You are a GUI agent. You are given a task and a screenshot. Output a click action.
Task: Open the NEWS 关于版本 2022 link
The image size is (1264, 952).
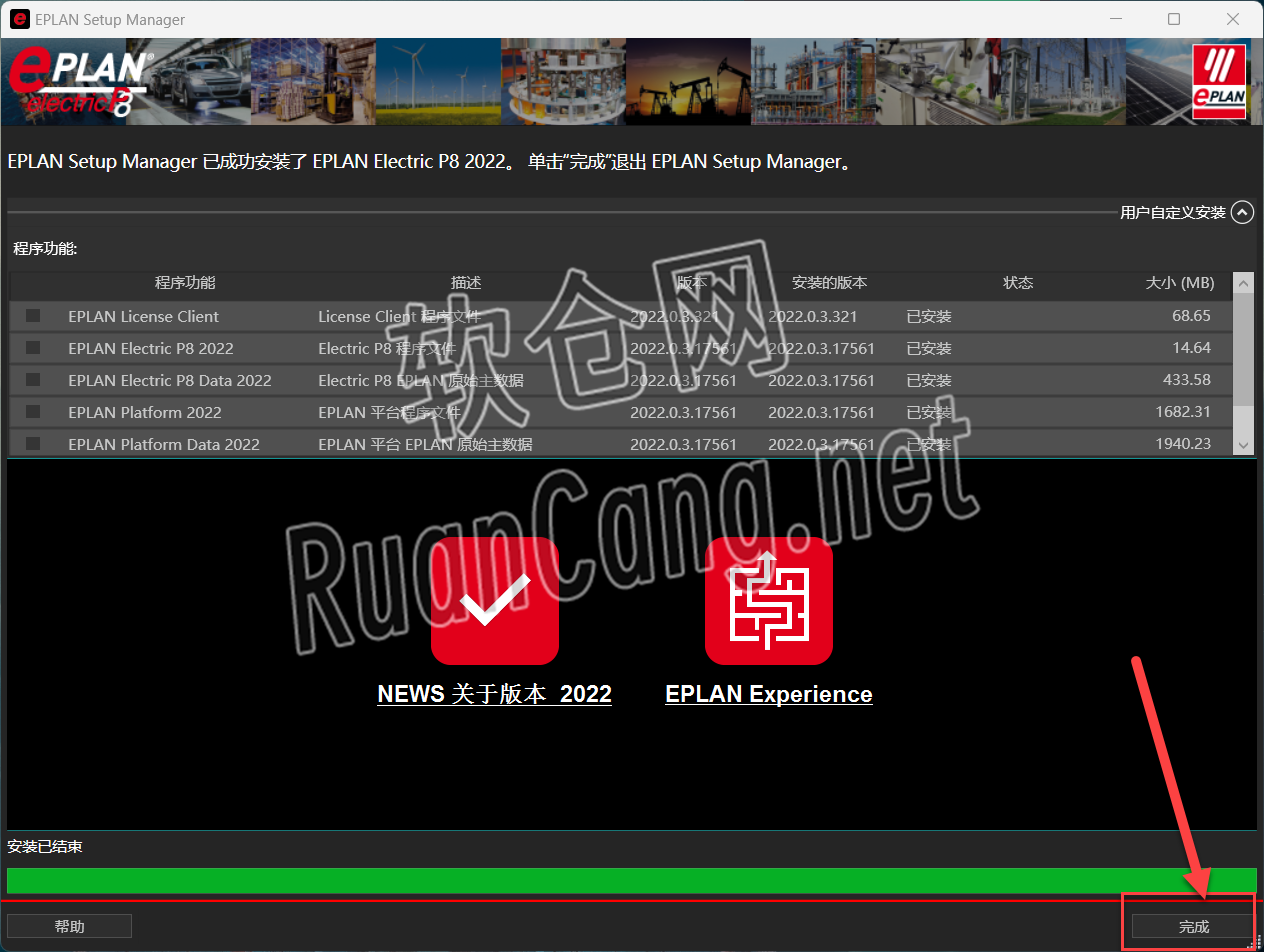point(494,694)
